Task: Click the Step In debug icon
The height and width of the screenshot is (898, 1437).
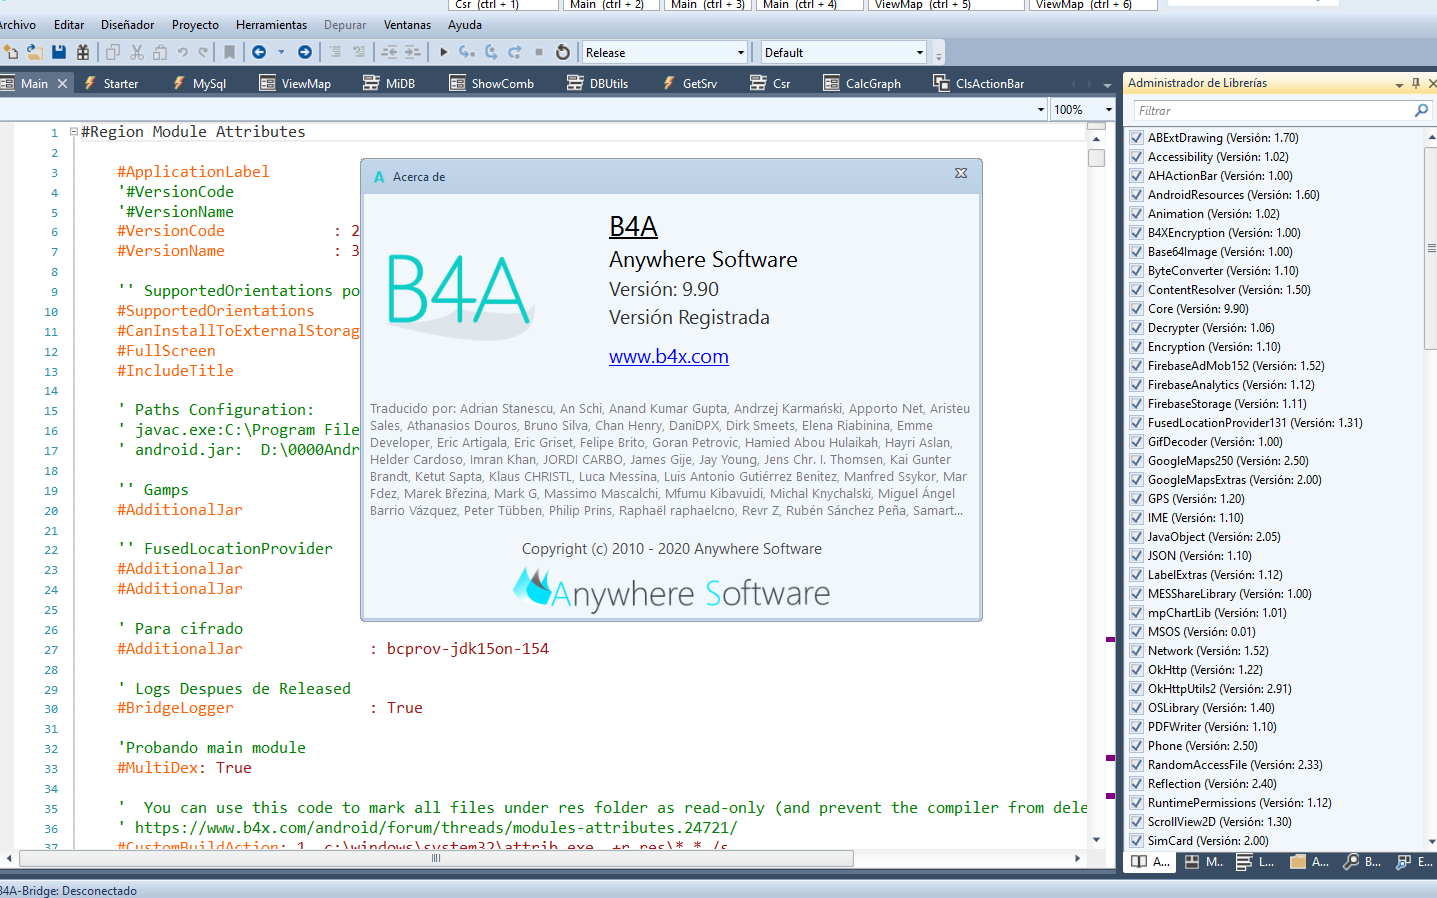Action: click(467, 52)
